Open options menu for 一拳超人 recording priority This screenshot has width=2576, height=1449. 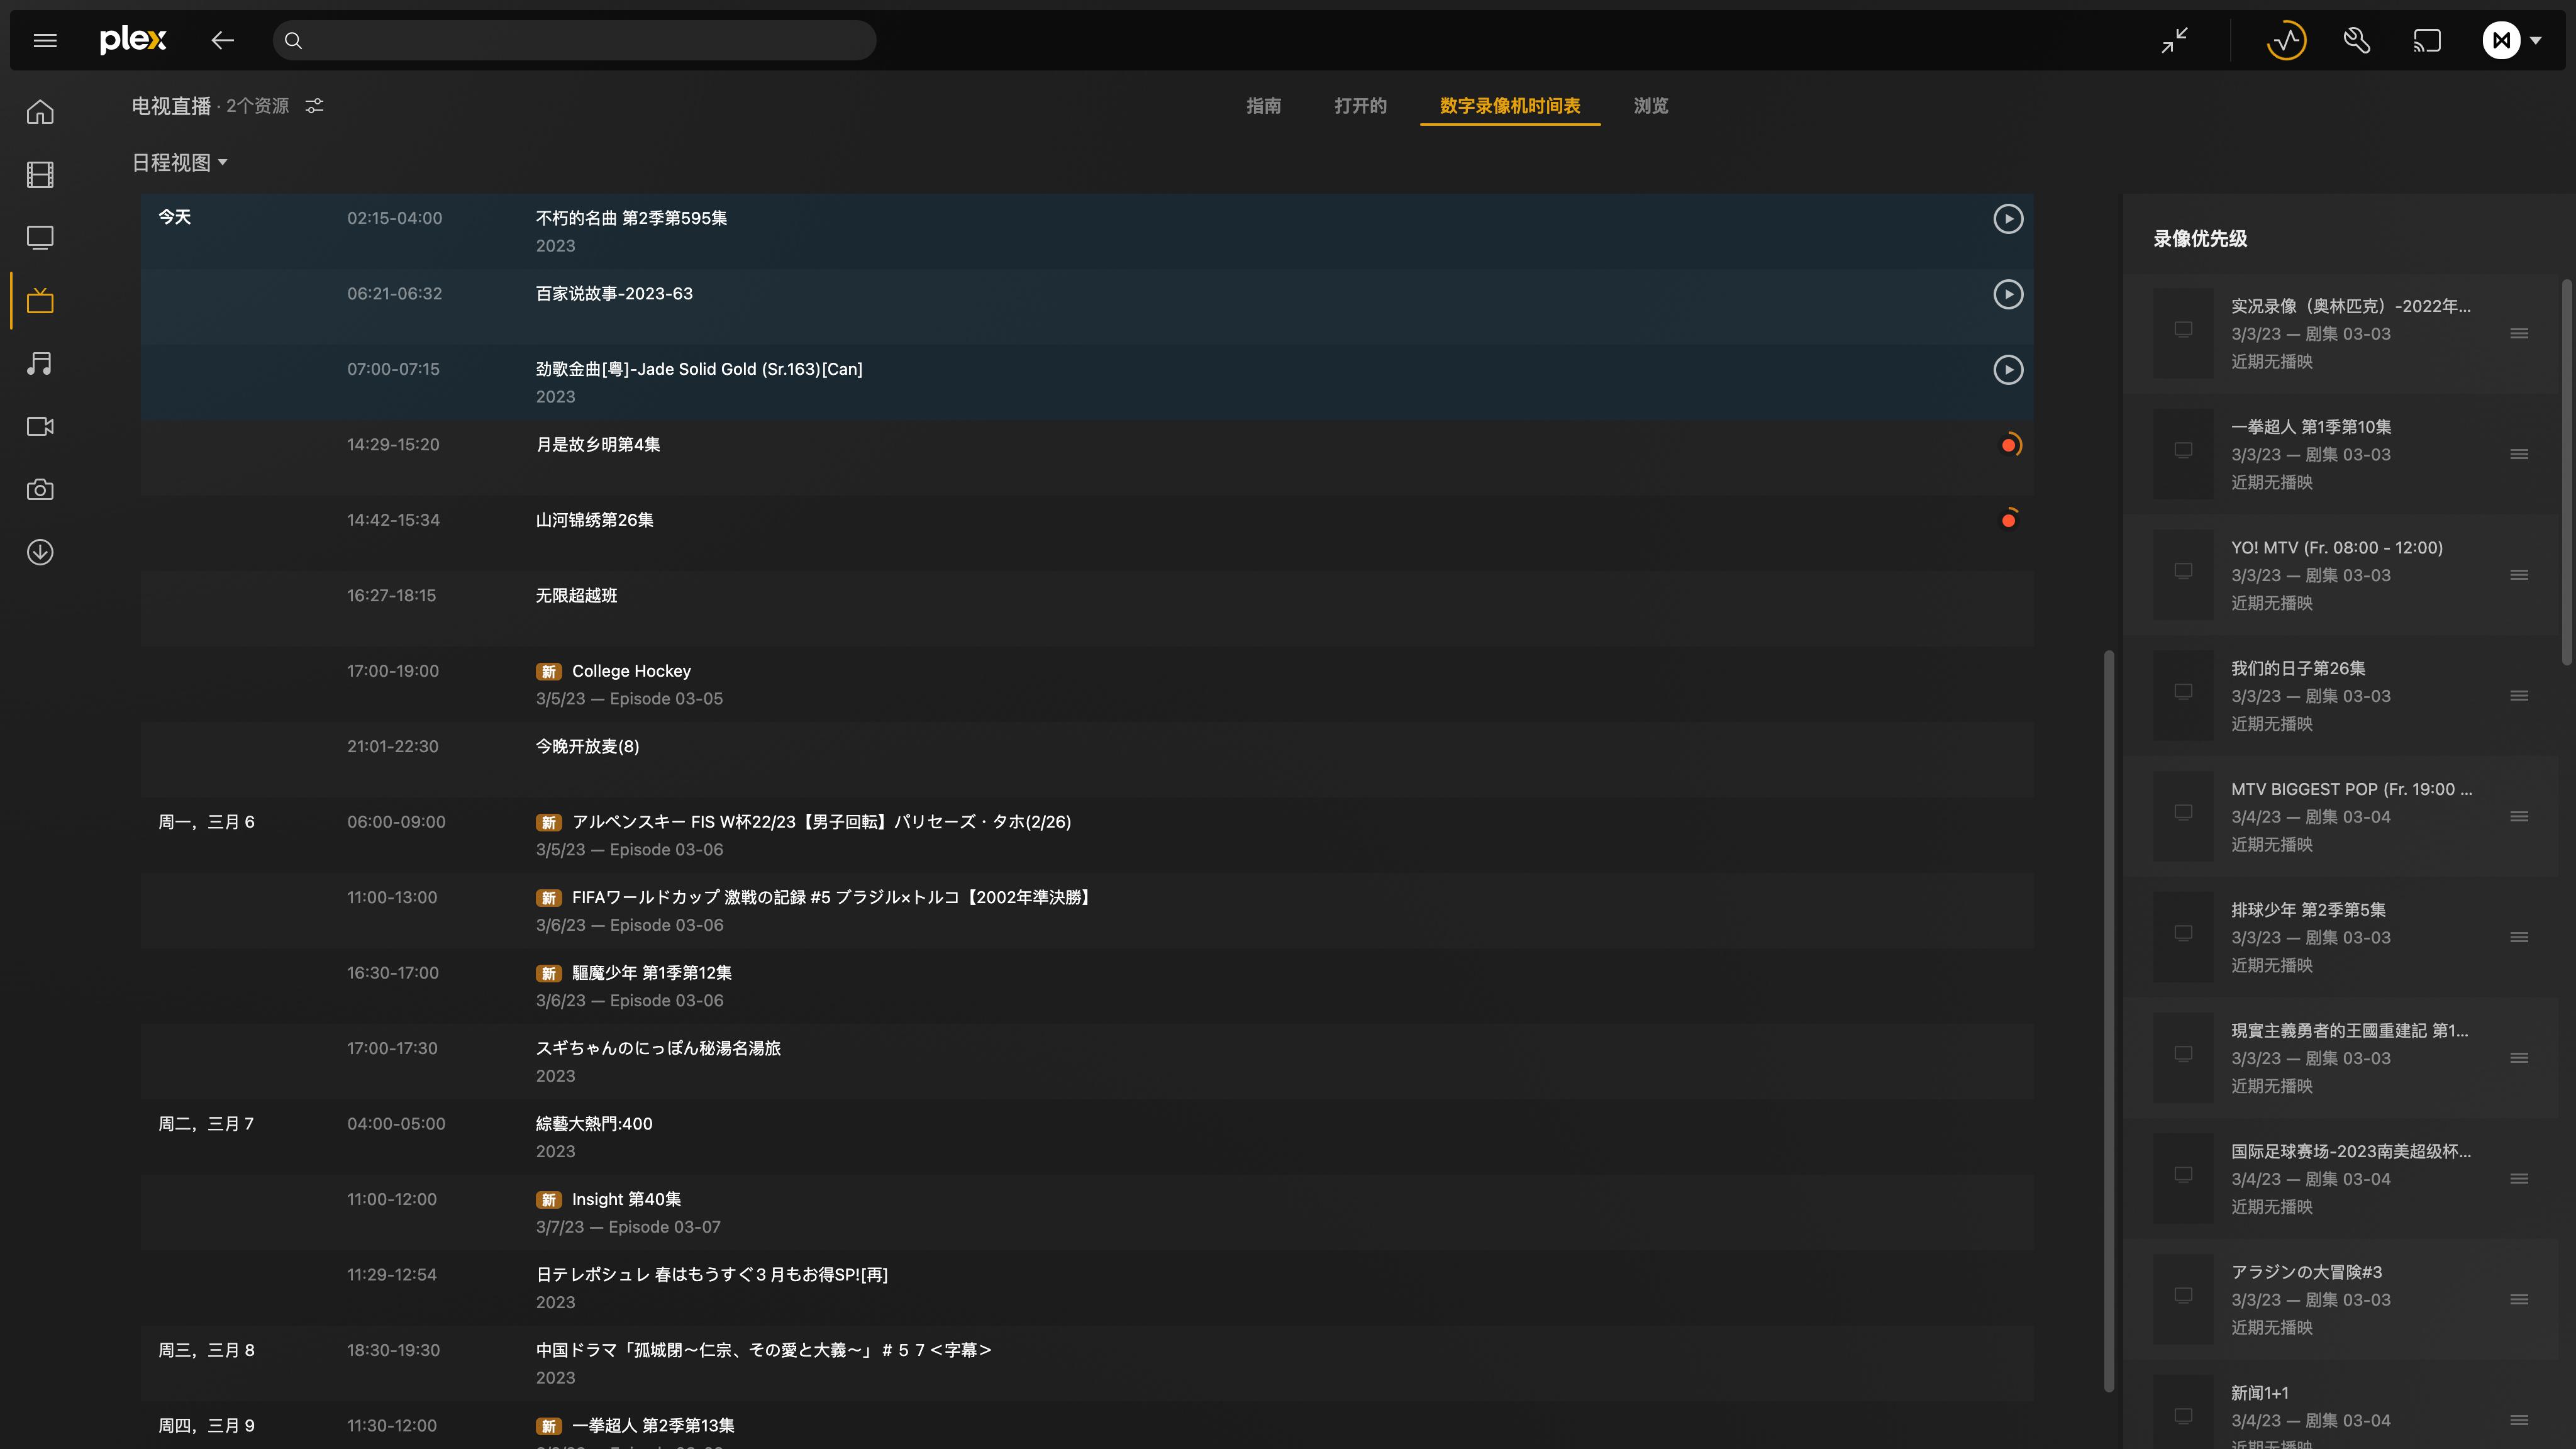pyautogui.click(x=2518, y=453)
